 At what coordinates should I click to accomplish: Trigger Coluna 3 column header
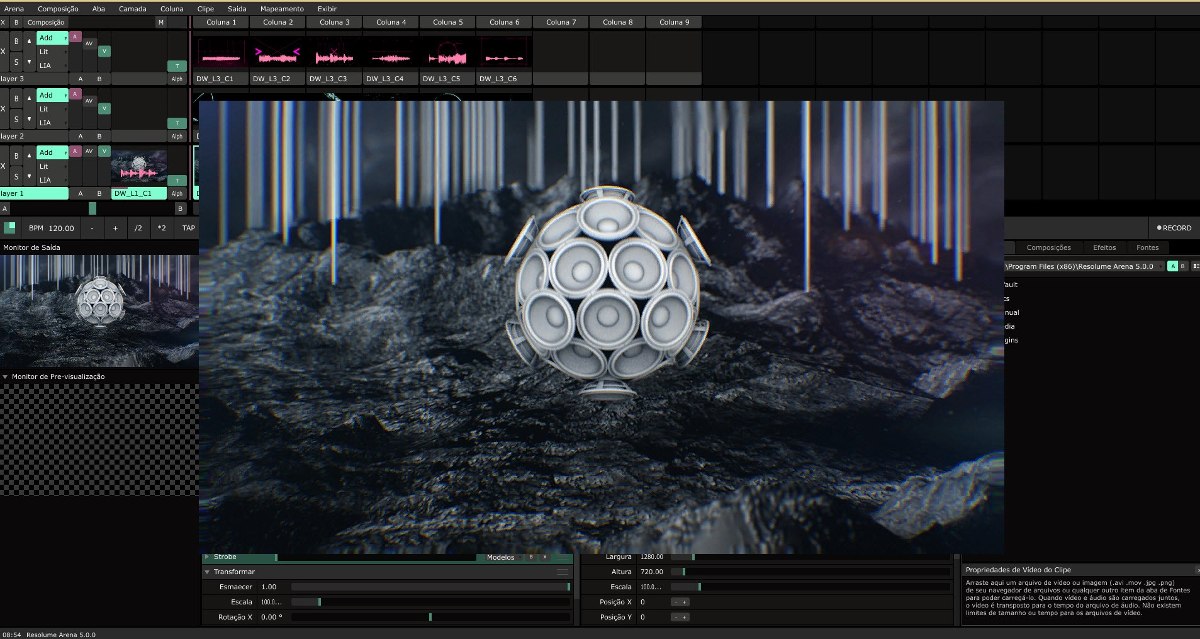tap(334, 22)
